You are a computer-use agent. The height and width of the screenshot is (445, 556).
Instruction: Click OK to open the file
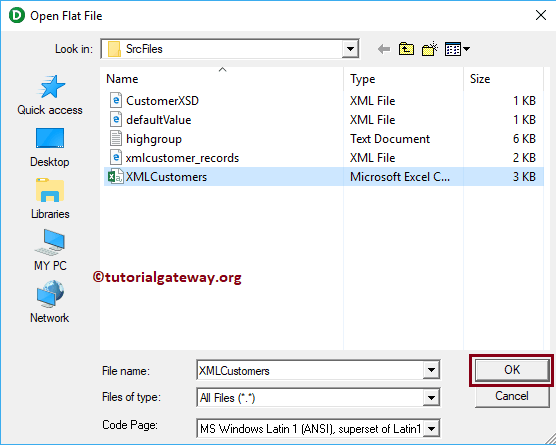click(x=512, y=370)
